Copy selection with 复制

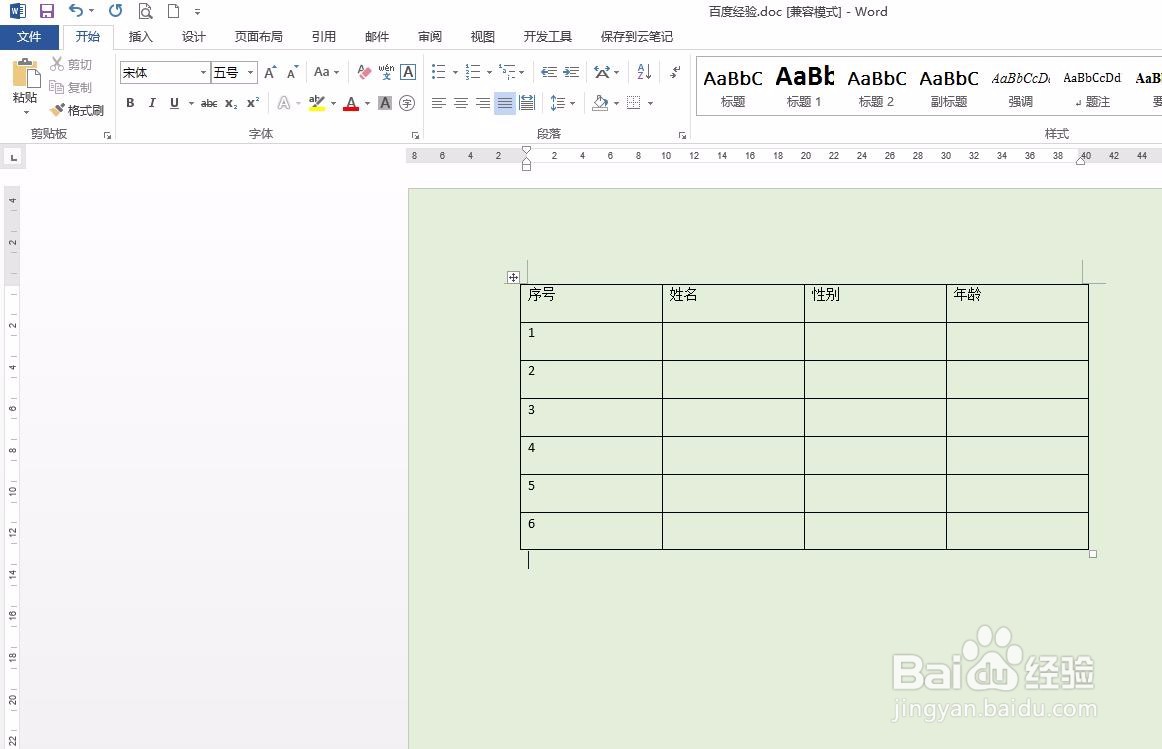(x=71, y=87)
